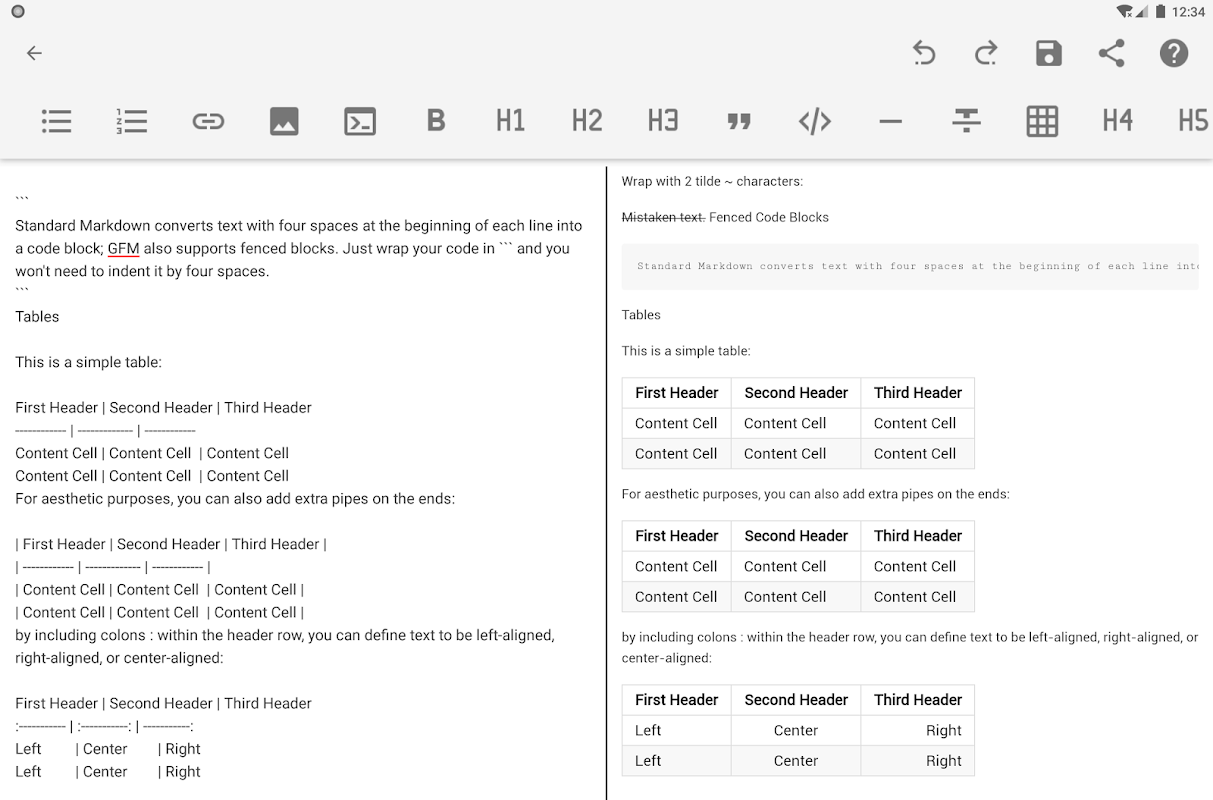Tap 'This is a simple table:' in editor
The width and height of the screenshot is (1213, 800).
[88, 362]
